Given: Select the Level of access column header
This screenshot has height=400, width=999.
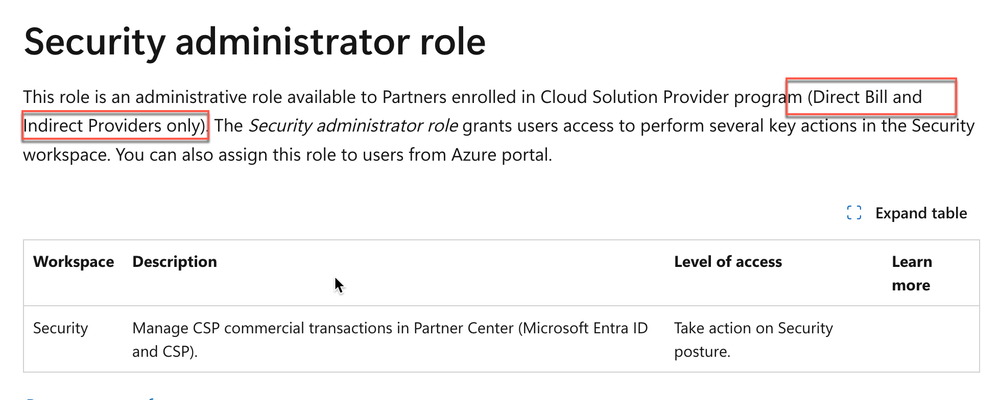Looking at the screenshot, I should [728, 262].
